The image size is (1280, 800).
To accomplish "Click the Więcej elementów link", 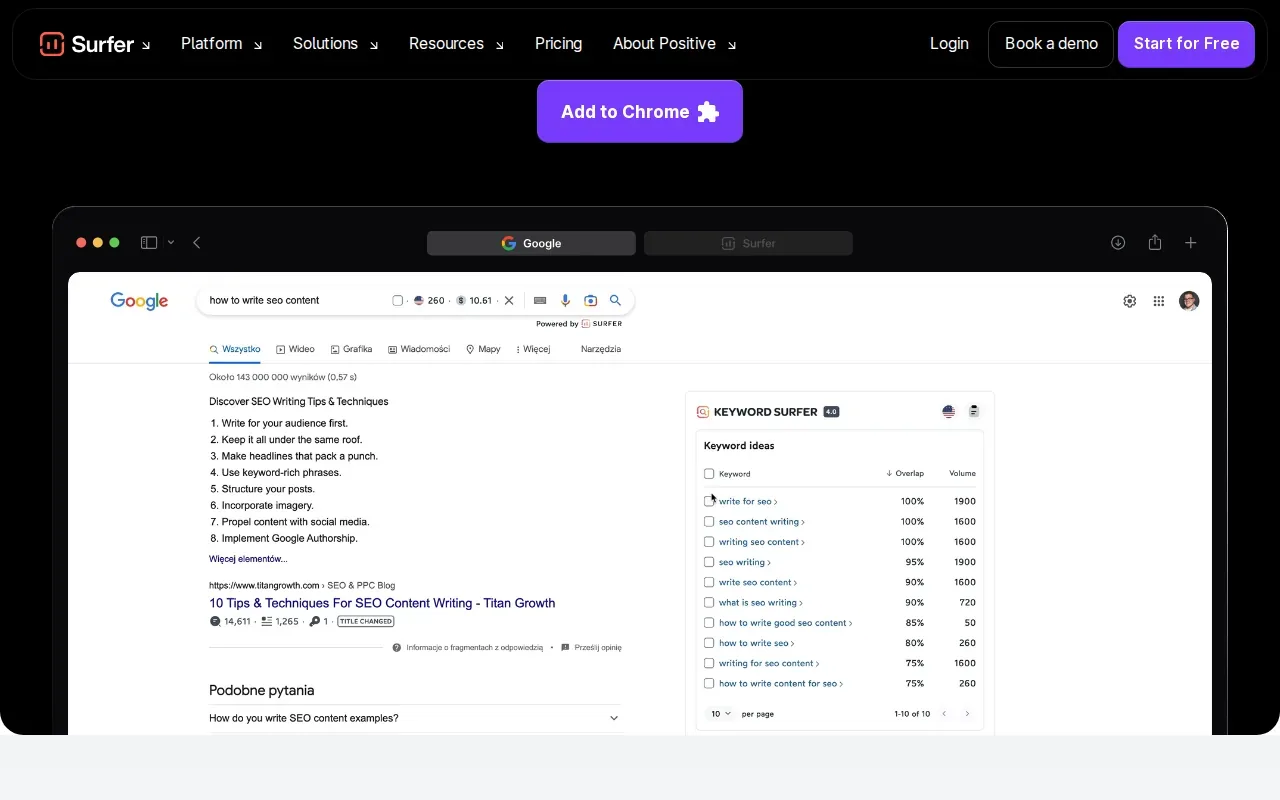I will tap(248, 559).
